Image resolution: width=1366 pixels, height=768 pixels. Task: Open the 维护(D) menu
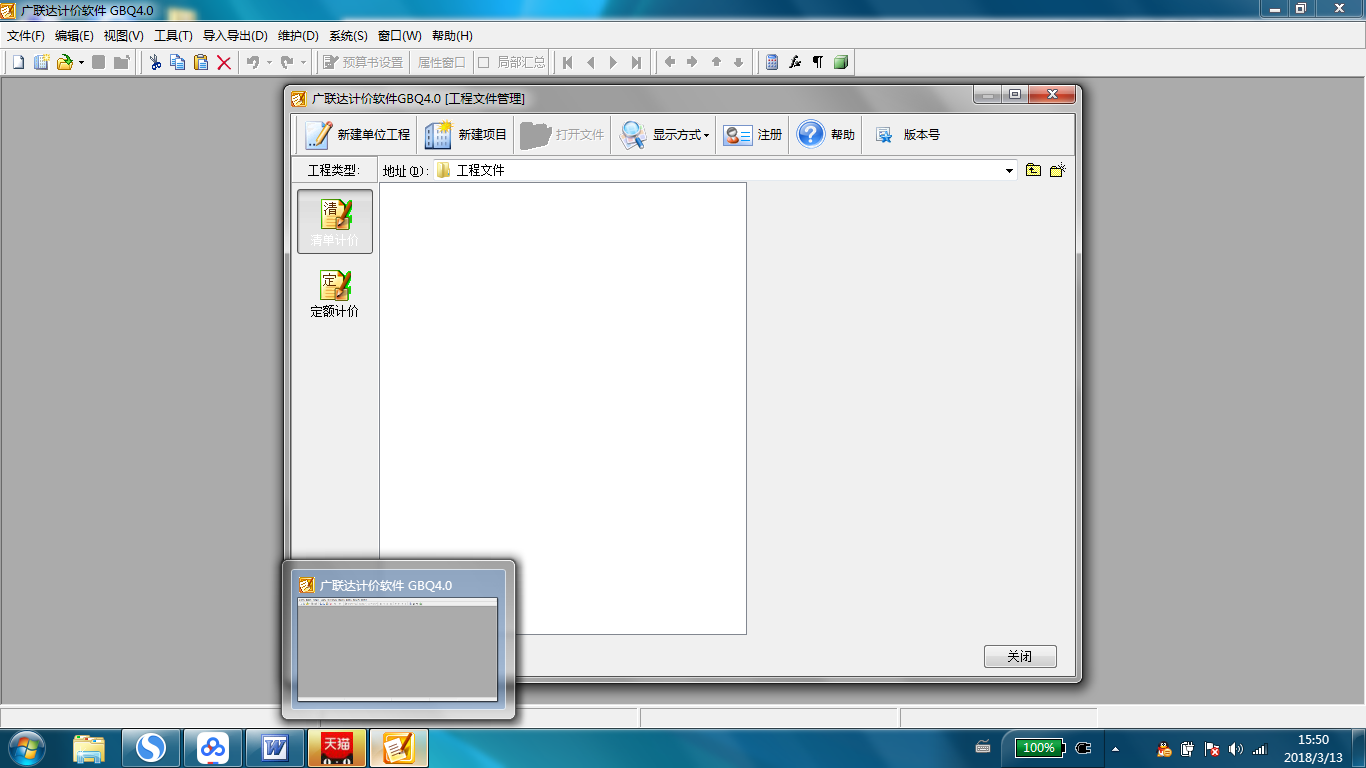pyautogui.click(x=298, y=35)
